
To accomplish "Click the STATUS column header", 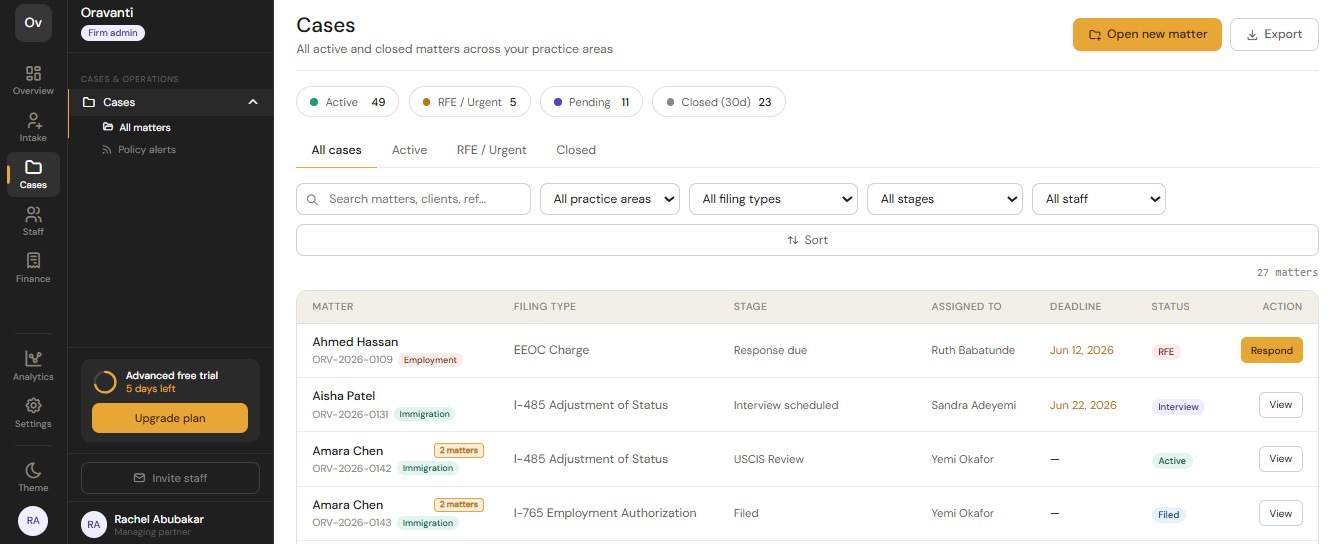I will coord(1170,307).
